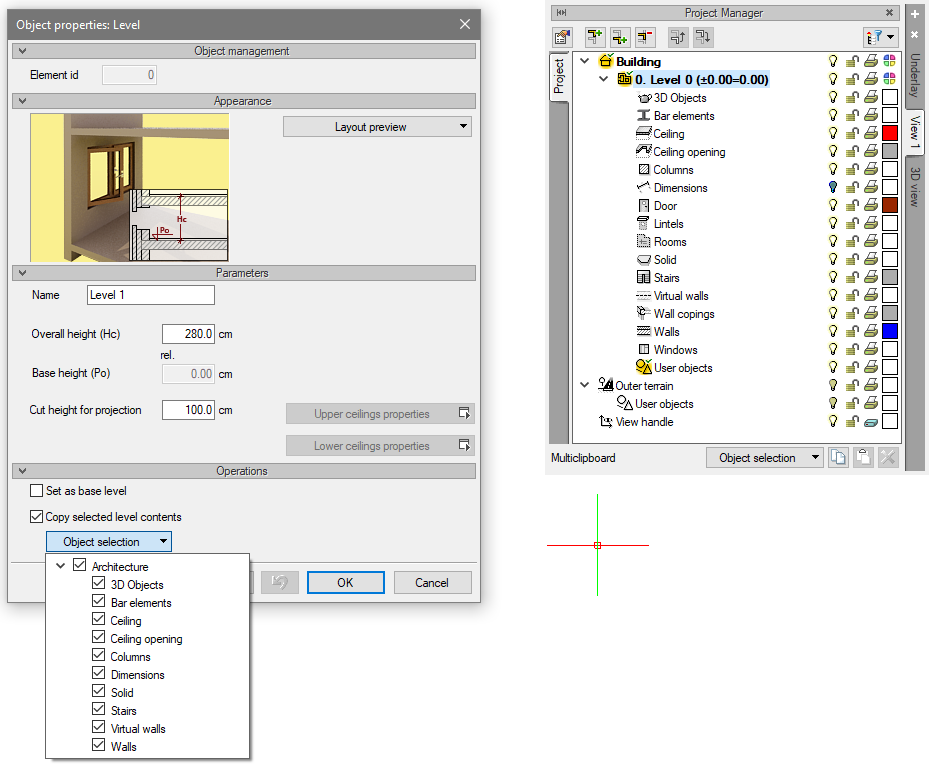
Task: Toggle print icon for Door row
Action: [x=871, y=205]
